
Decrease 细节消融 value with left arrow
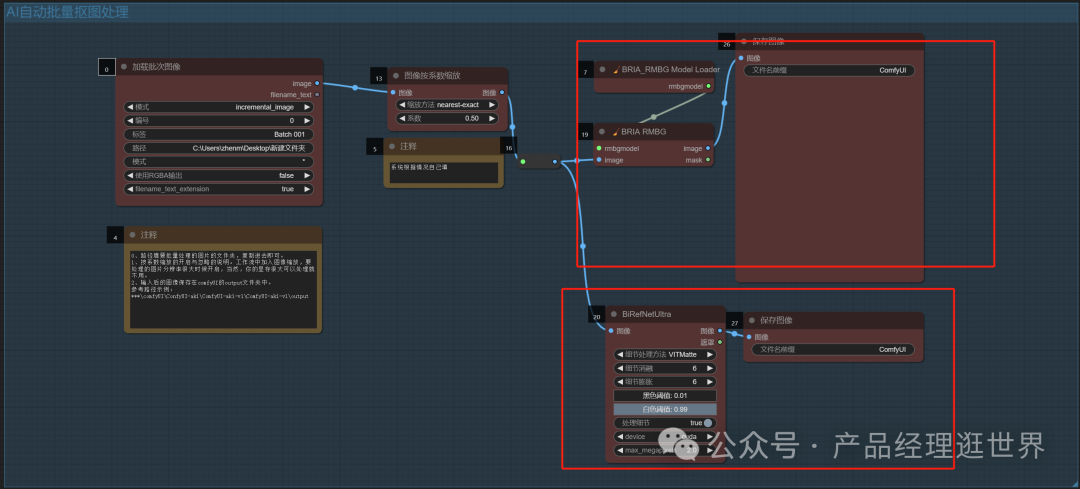pyautogui.click(x=619, y=368)
